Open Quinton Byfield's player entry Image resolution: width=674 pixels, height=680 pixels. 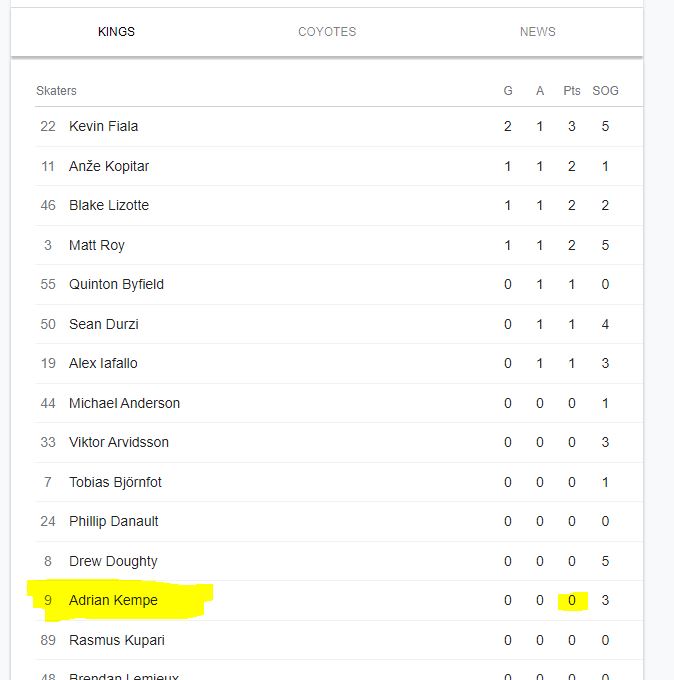(x=116, y=284)
